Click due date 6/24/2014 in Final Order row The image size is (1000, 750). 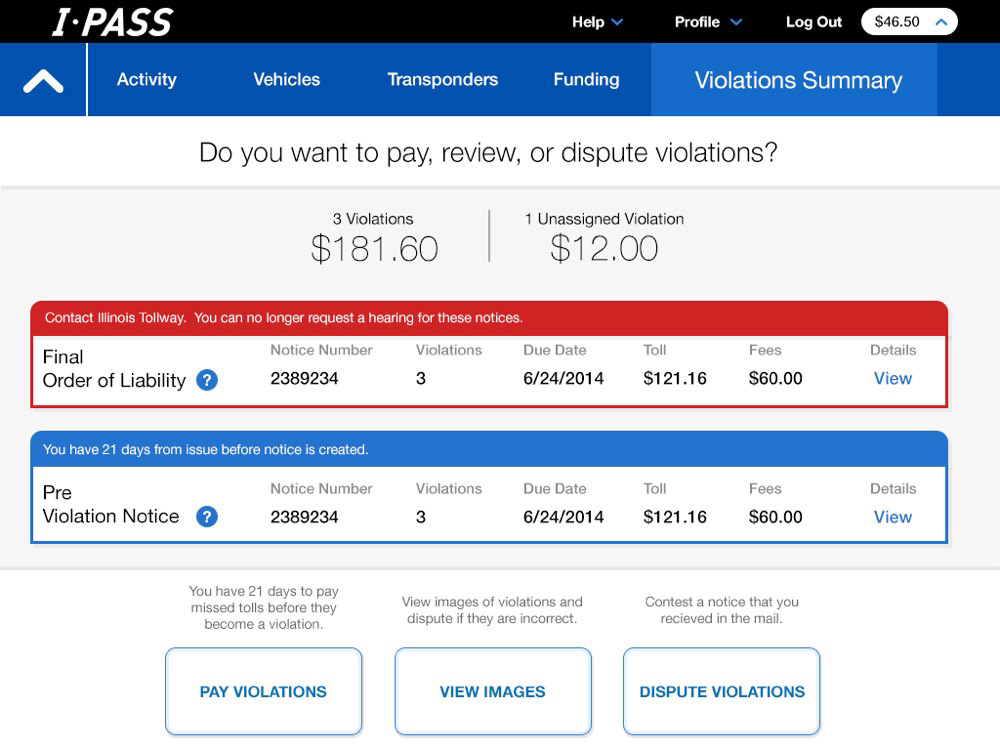pyautogui.click(x=563, y=378)
